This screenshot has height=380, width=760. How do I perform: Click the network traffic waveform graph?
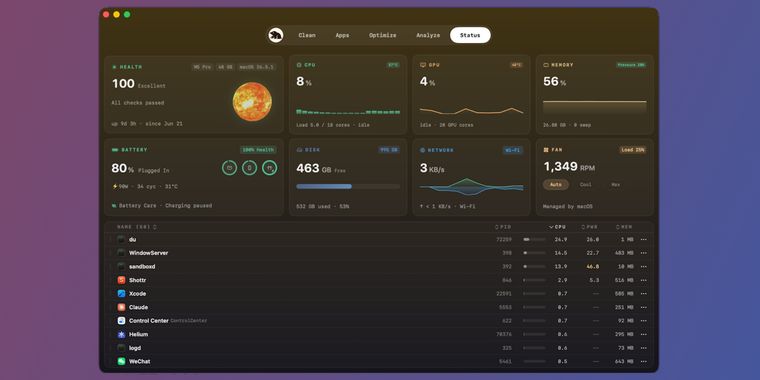point(472,187)
